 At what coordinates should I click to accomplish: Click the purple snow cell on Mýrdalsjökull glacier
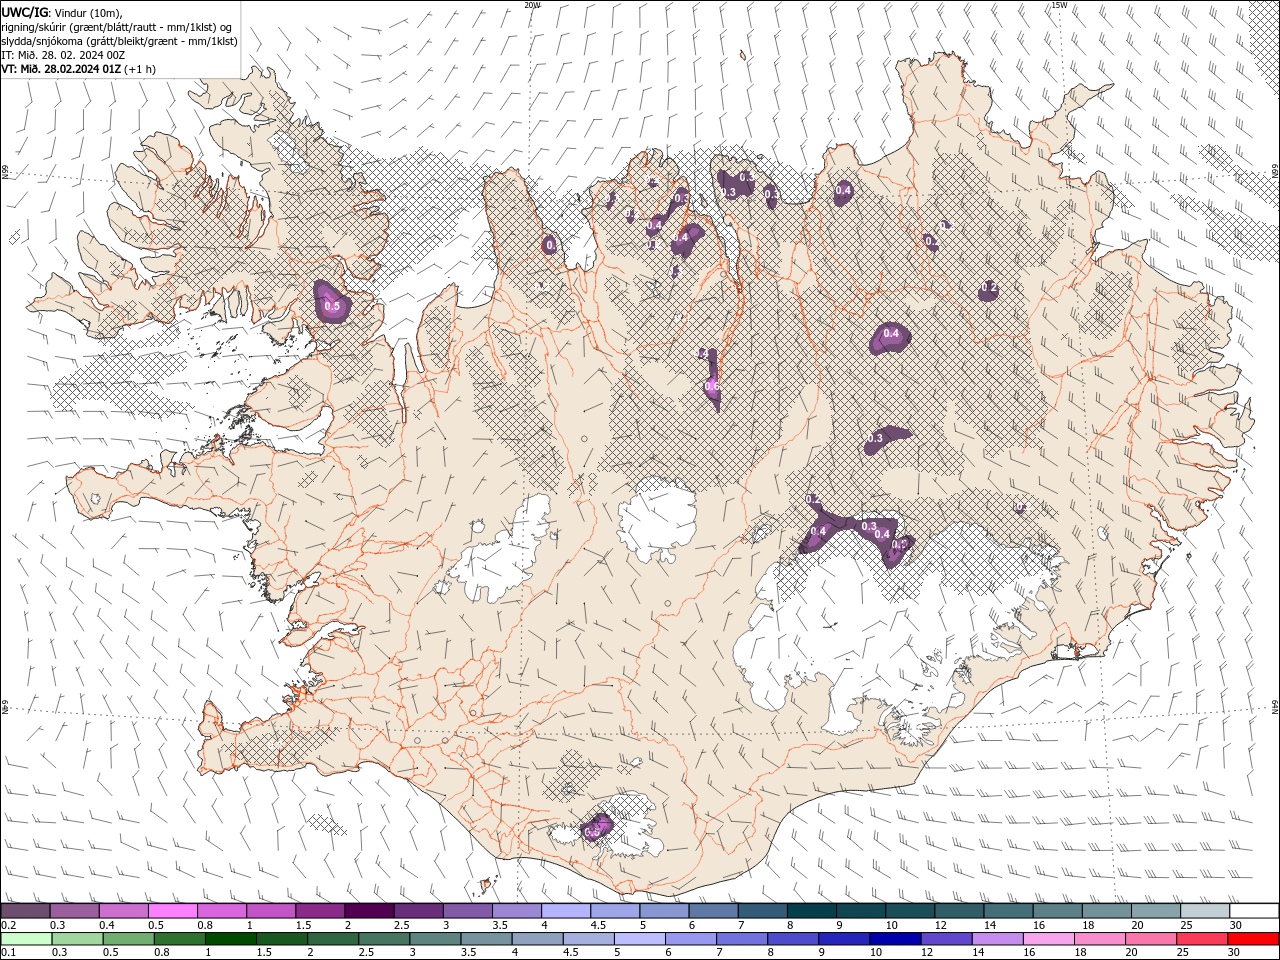pos(595,826)
